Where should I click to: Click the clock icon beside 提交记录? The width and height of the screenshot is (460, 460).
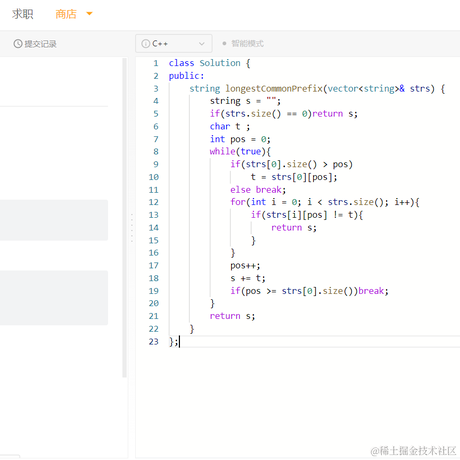pos(18,44)
